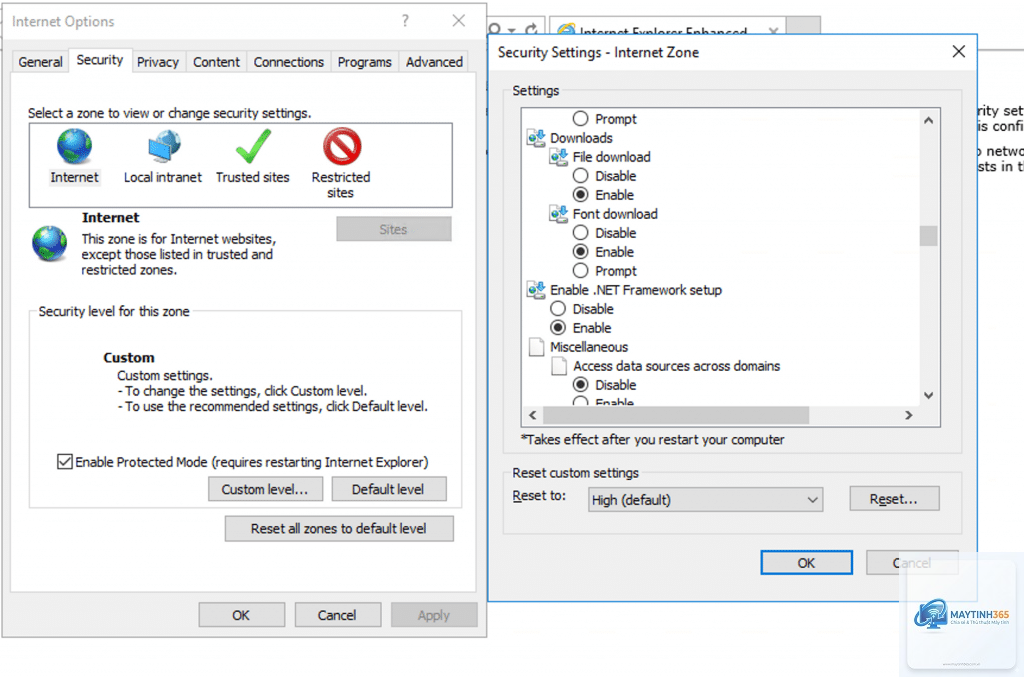Click the Miscellaneous category page icon
Image resolution: width=1024 pixels, height=677 pixels.
point(536,347)
